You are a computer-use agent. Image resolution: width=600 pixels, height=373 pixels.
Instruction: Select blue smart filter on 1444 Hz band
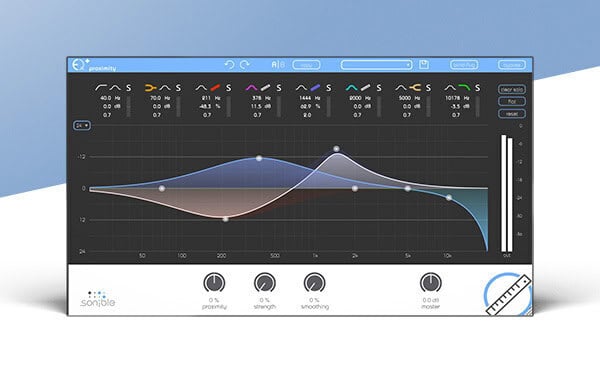[315, 88]
